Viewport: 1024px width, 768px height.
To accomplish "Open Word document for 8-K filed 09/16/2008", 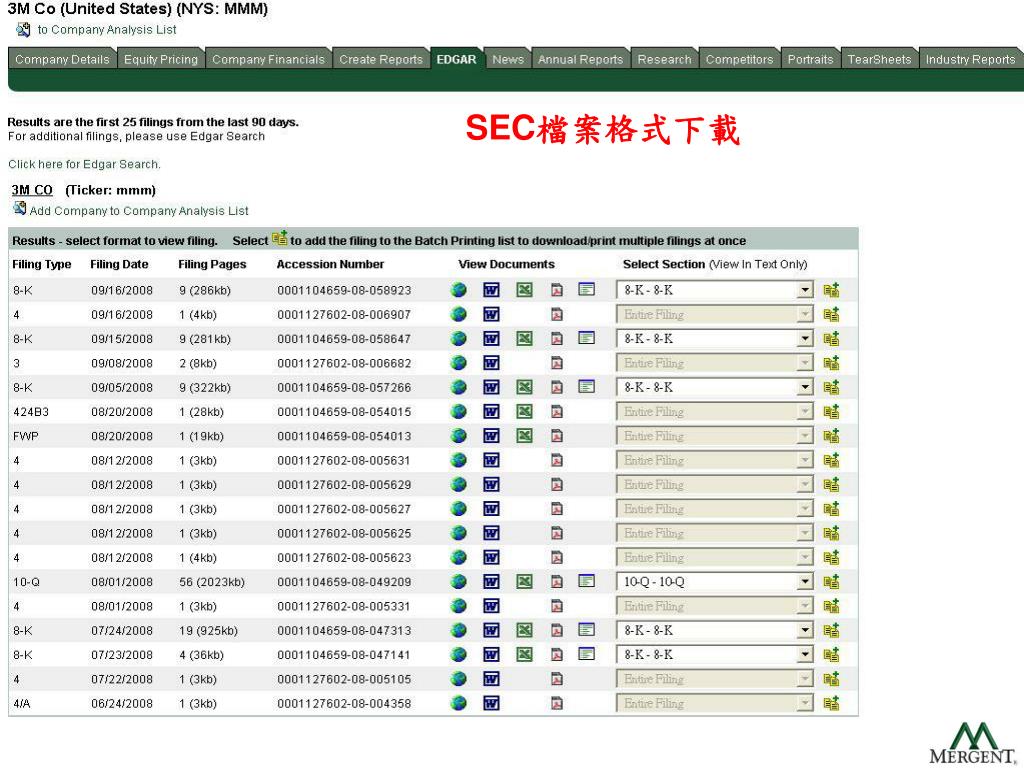I will 491,290.
